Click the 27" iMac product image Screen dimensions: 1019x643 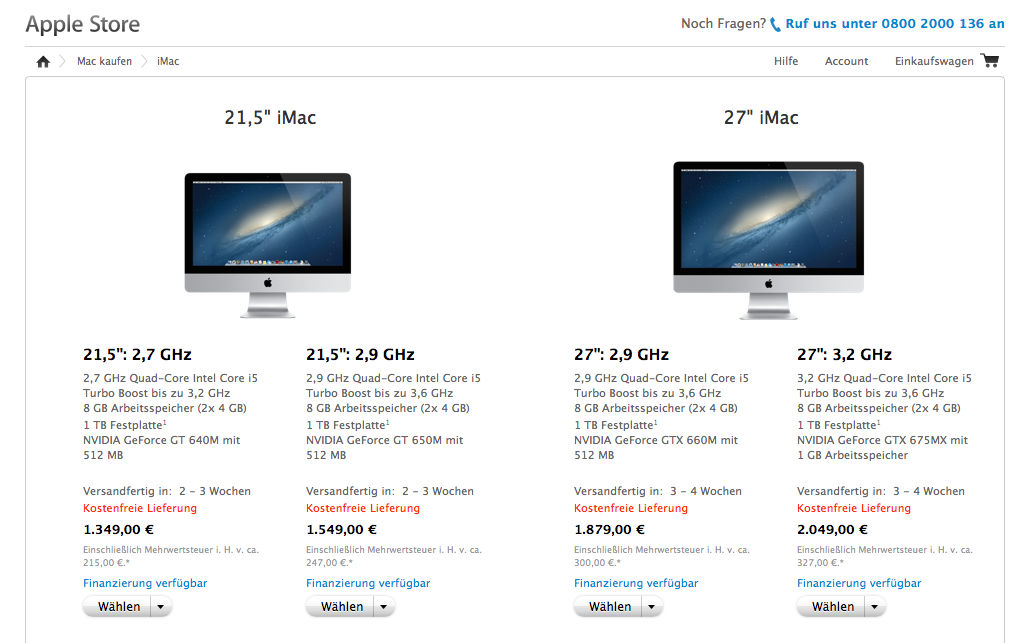pos(769,241)
